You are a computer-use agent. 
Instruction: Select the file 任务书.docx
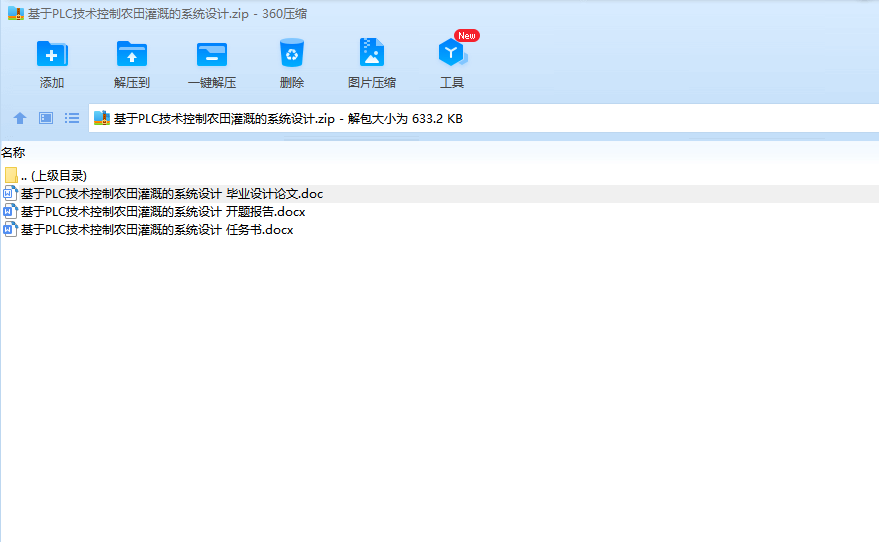(x=440, y=229)
